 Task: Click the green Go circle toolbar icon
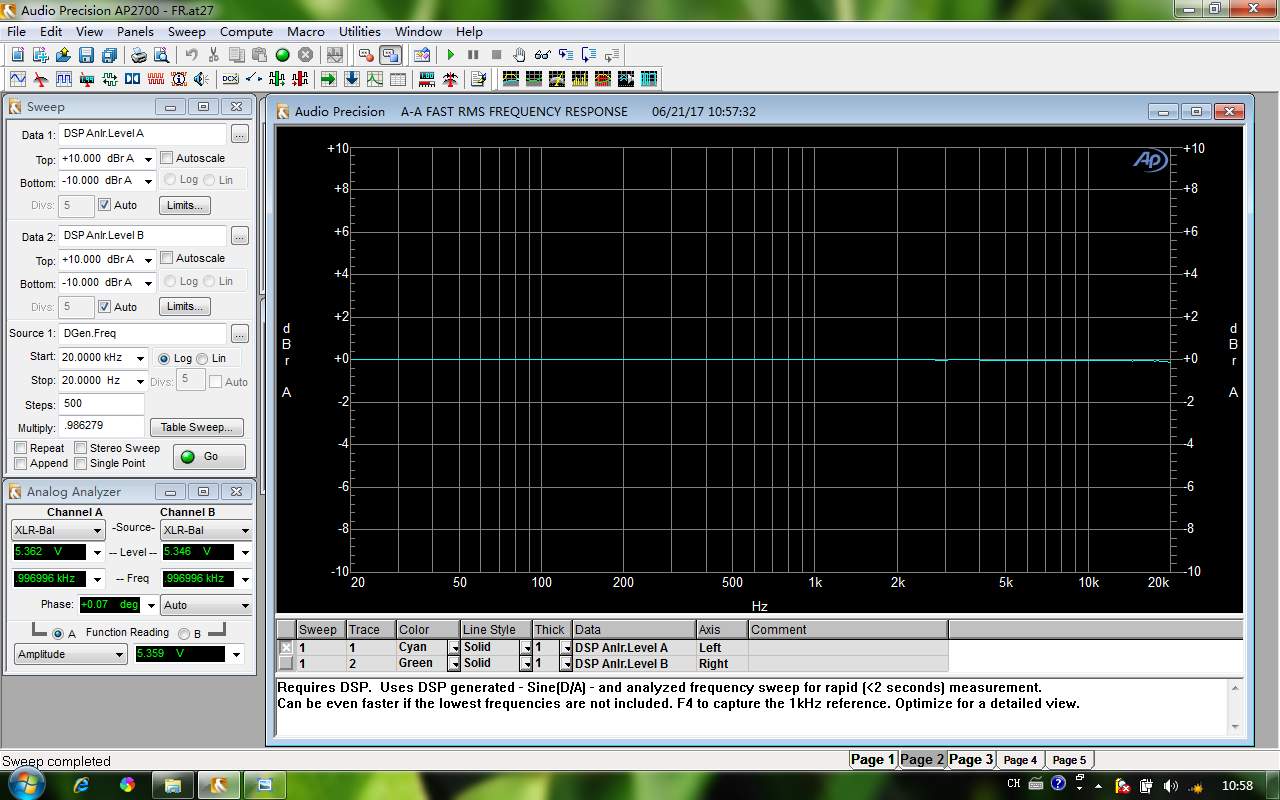282,55
